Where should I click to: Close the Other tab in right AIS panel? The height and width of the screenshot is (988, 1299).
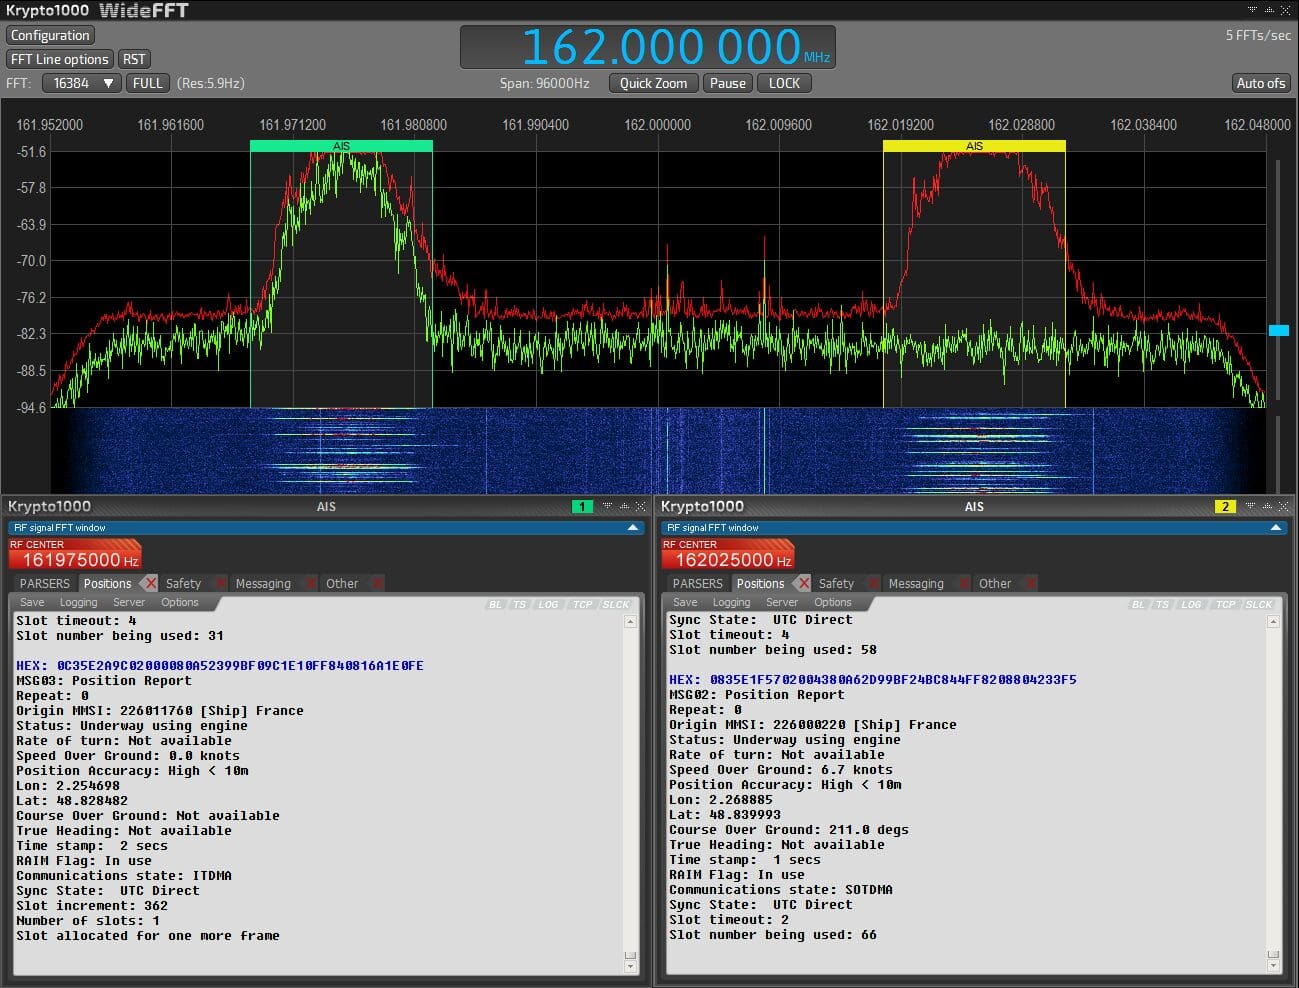click(1029, 583)
